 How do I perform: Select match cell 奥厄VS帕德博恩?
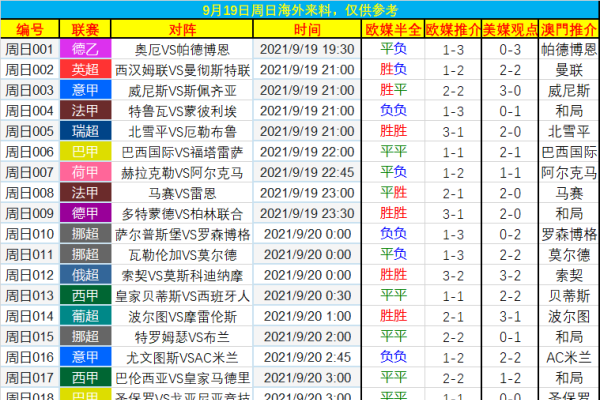pyautogui.click(x=182, y=49)
